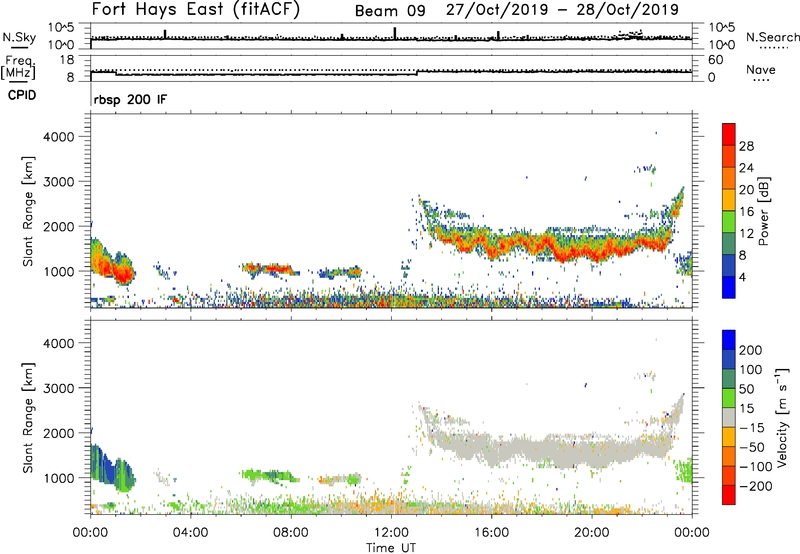Click the "Slant Range [km]" label of velocity panel
The image size is (800, 554).
coord(28,417)
